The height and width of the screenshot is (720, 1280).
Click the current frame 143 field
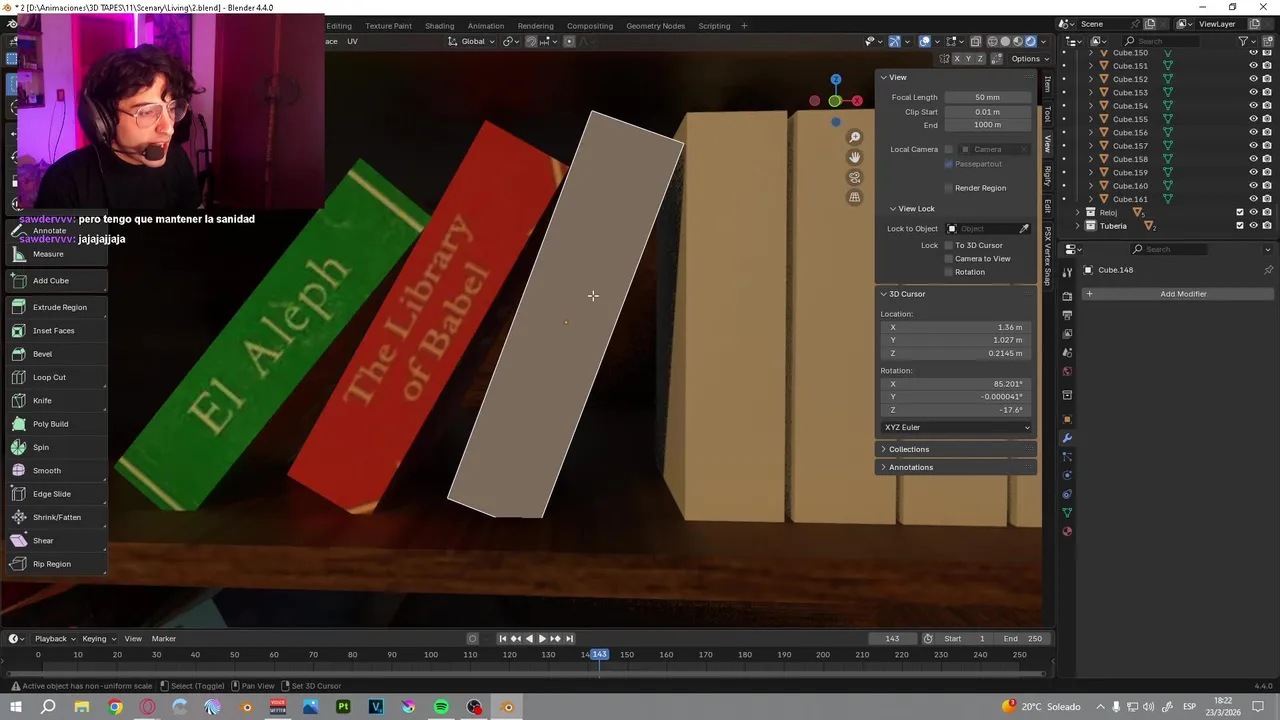click(x=892, y=638)
